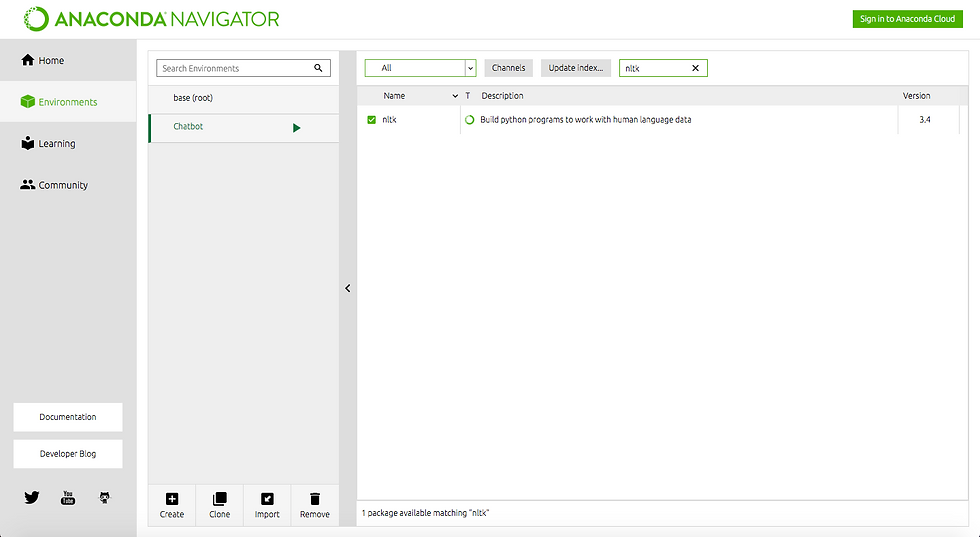The image size is (980, 537).
Task: Select the Chatbot environment
Action: point(244,128)
